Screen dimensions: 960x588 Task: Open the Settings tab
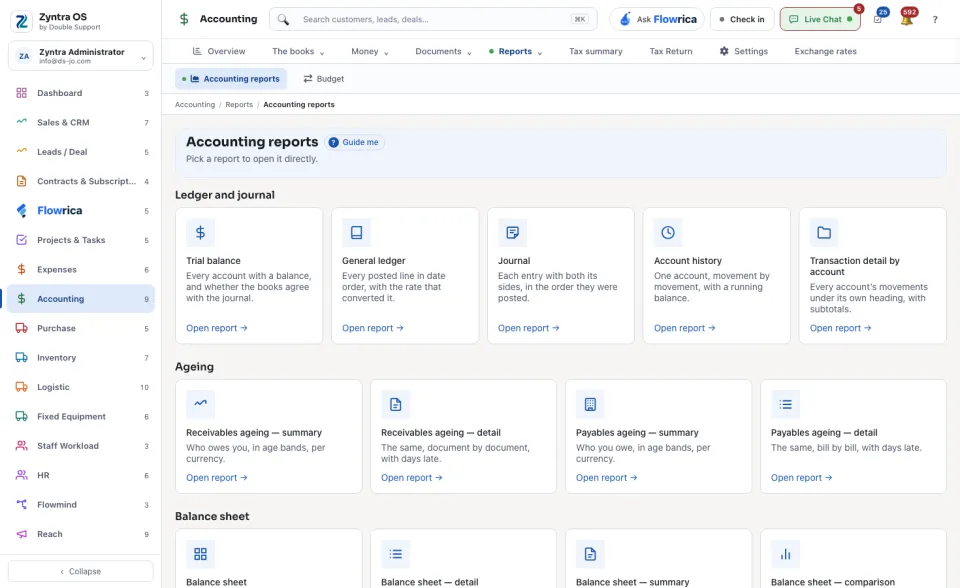(x=744, y=51)
